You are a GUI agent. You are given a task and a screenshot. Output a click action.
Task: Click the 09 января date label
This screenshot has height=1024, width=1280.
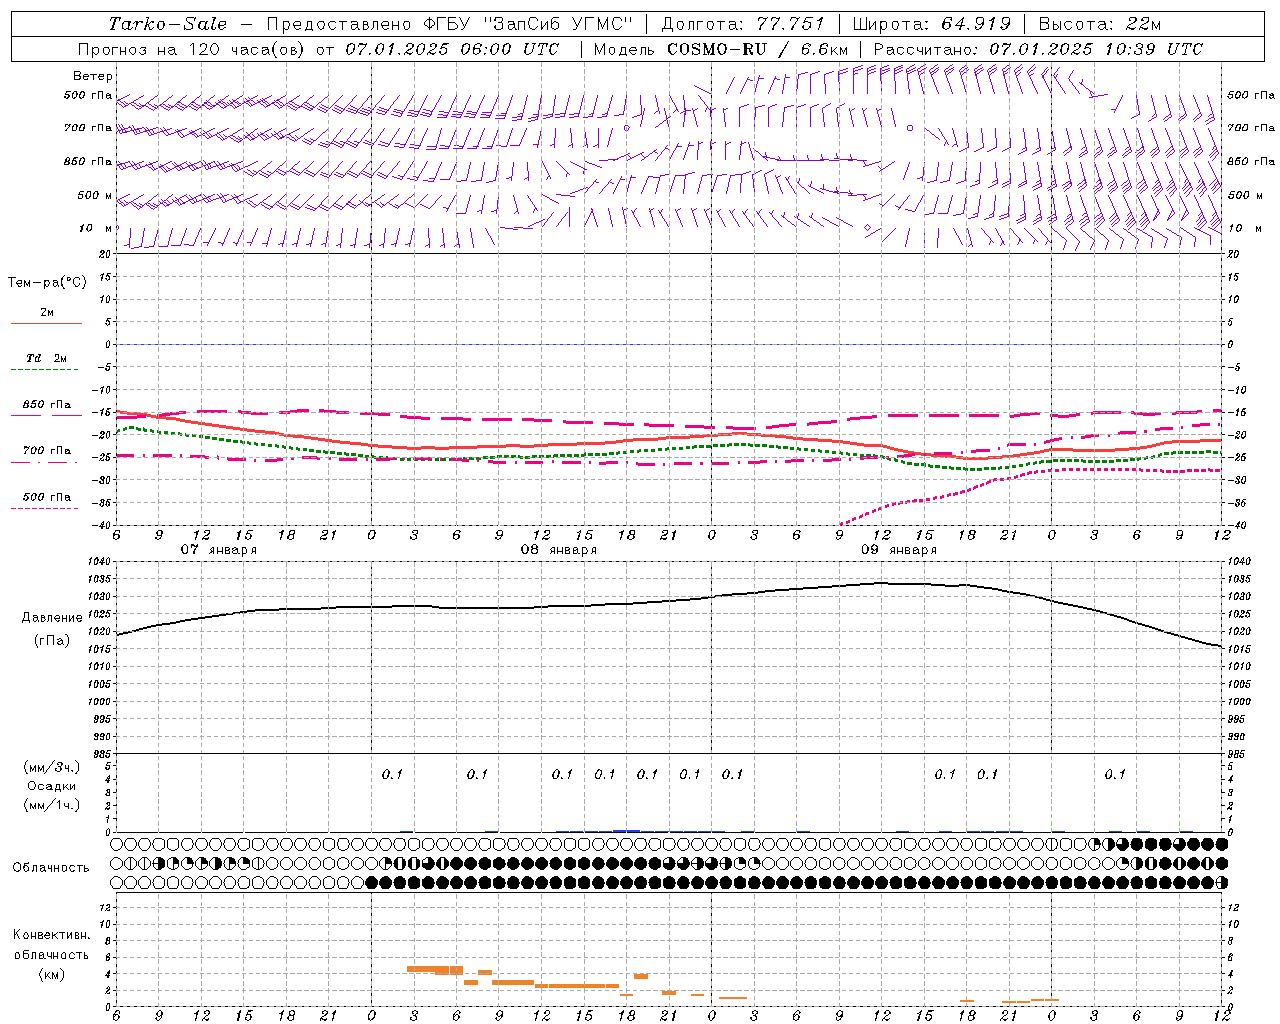(x=898, y=550)
